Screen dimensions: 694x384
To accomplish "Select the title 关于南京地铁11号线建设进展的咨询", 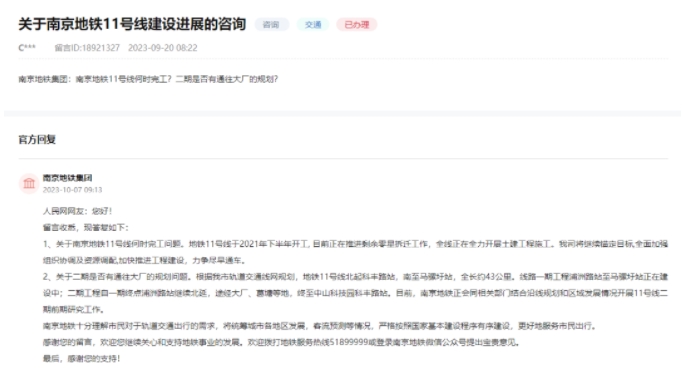I will point(132,24).
